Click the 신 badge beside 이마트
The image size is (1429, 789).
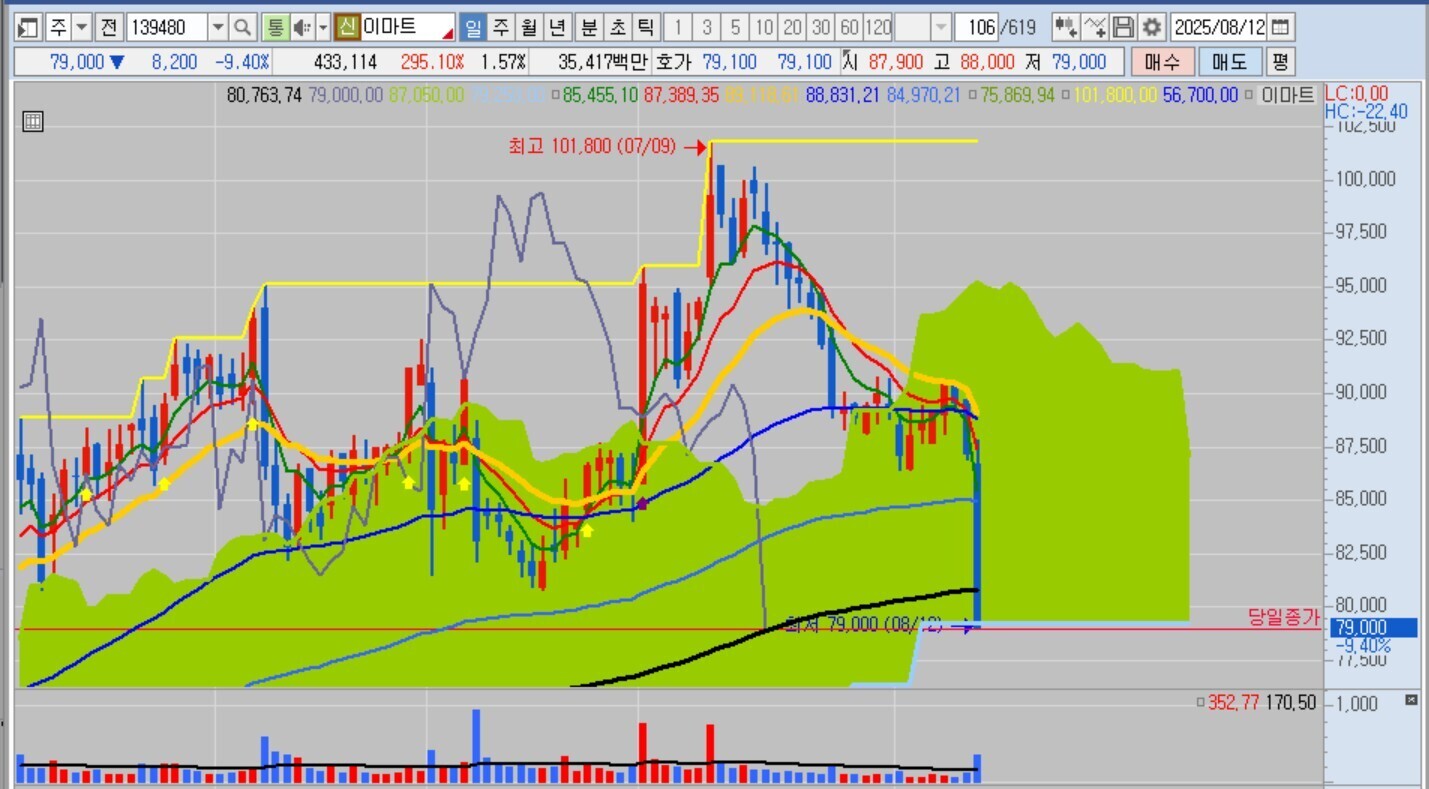347,27
